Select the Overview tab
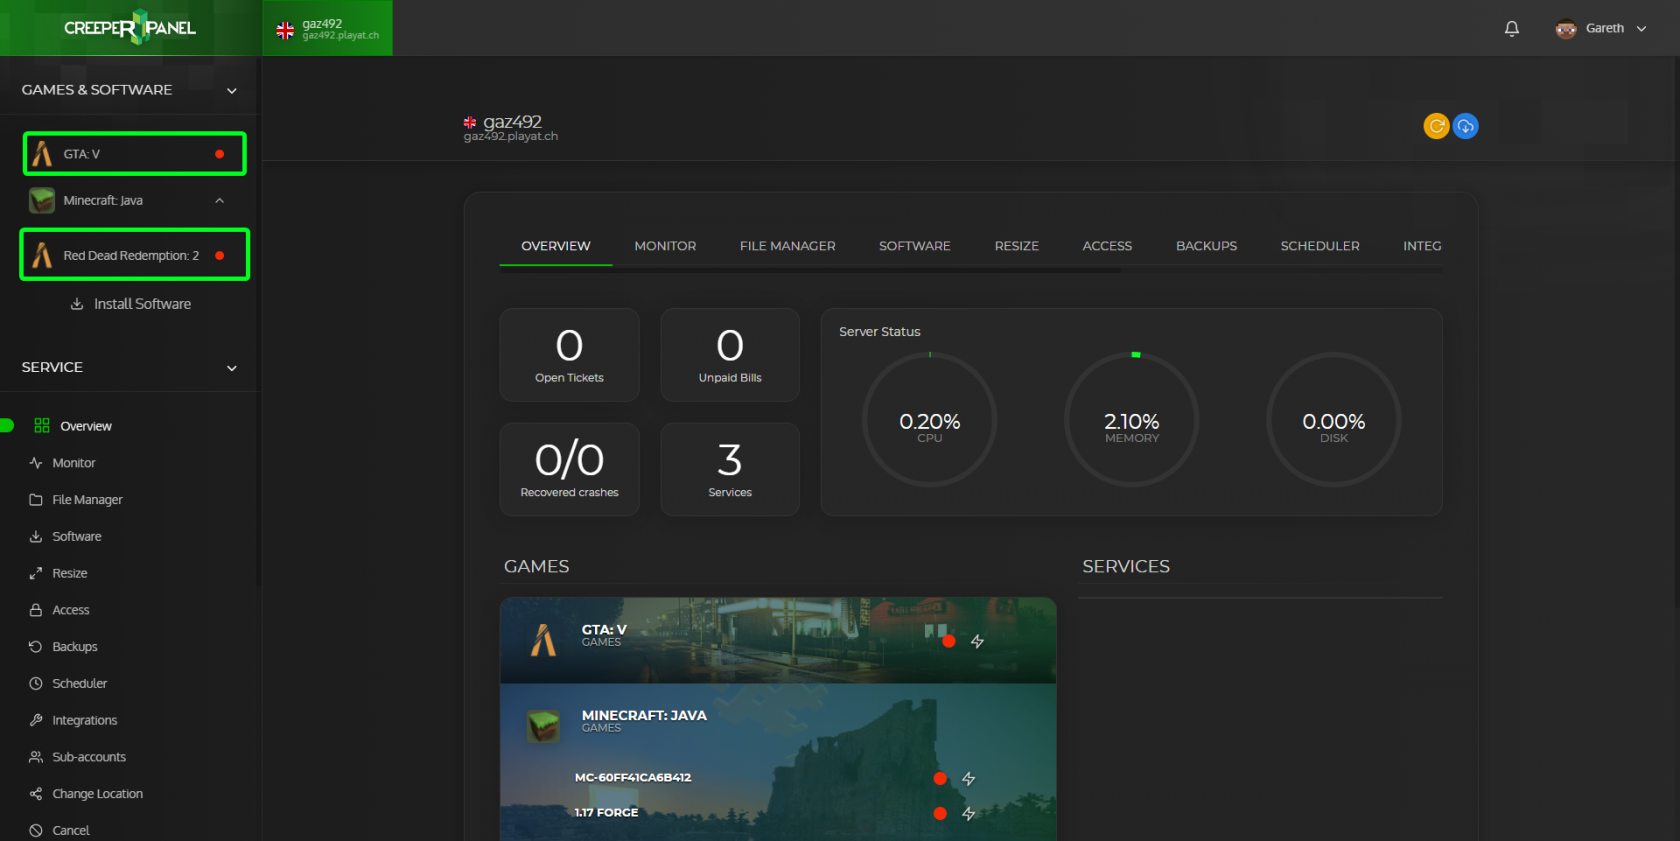Screen dimensions: 1680x841 tap(556, 246)
